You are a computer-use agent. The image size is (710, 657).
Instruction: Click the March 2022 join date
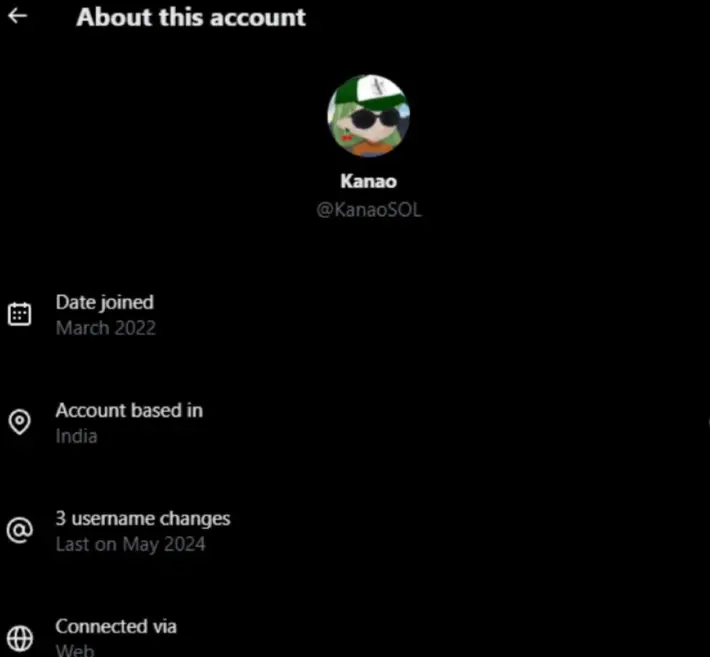pos(106,328)
